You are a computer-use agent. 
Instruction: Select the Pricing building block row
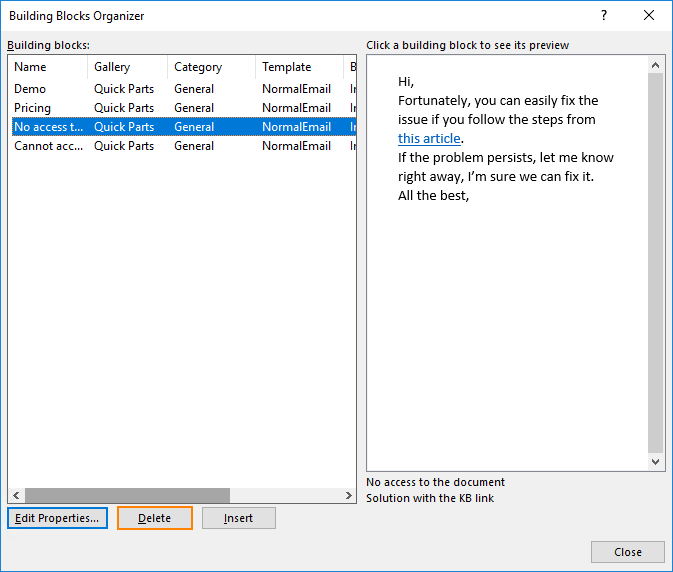point(184,108)
